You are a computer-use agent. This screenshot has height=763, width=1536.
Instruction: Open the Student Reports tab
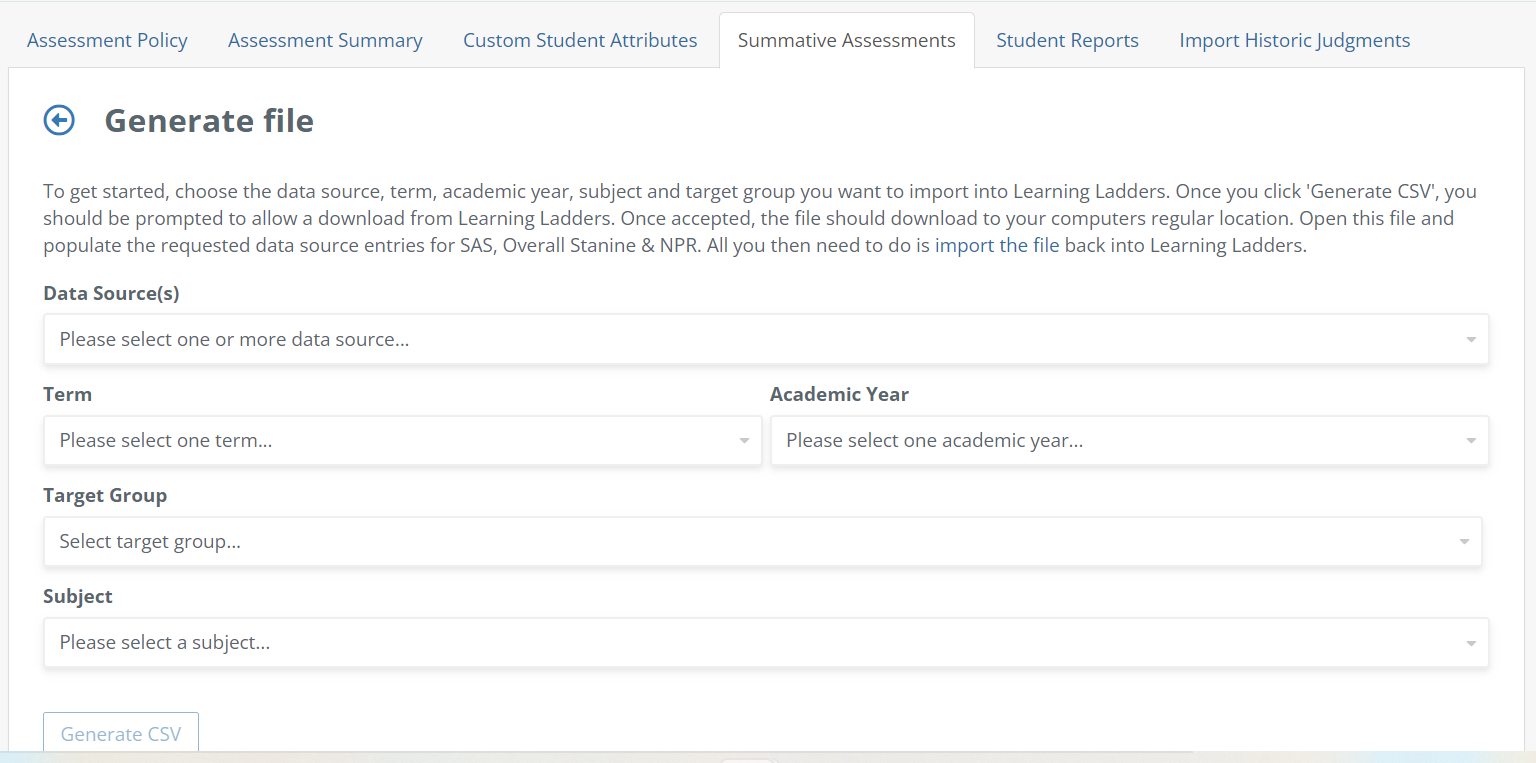[x=1067, y=41]
